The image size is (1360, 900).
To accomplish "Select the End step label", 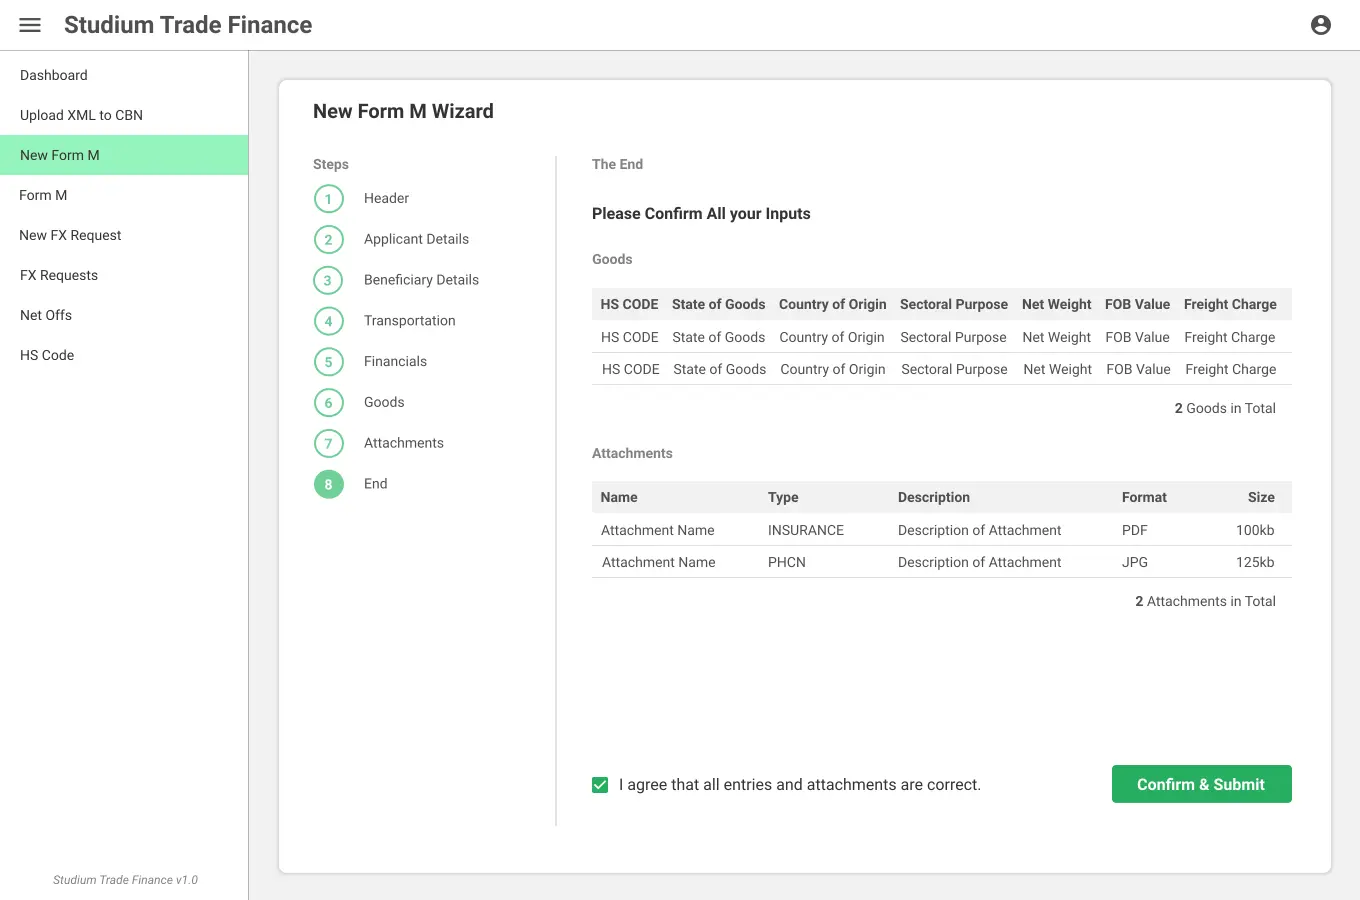I will point(375,483).
